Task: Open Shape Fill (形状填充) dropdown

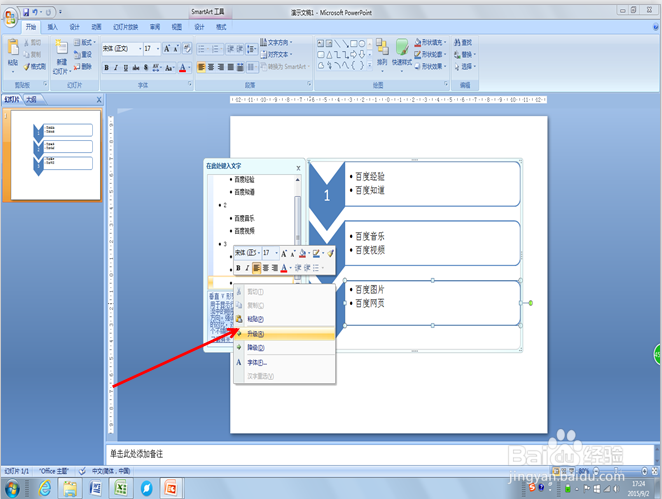Action: [x=430, y=42]
